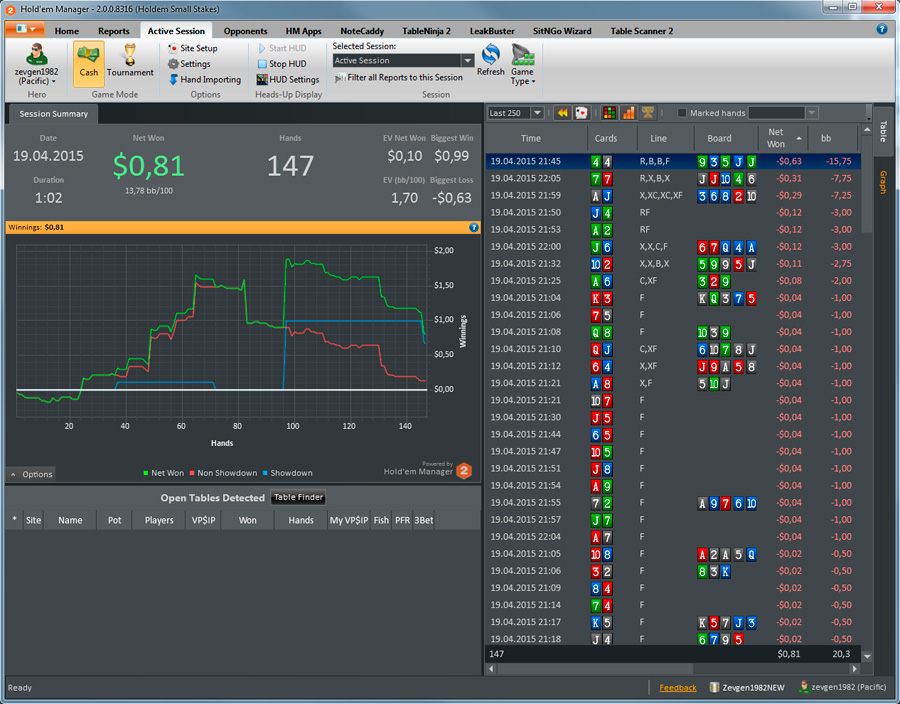
Task: Switch to the vertical Table side tab
Action: (x=883, y=131)
